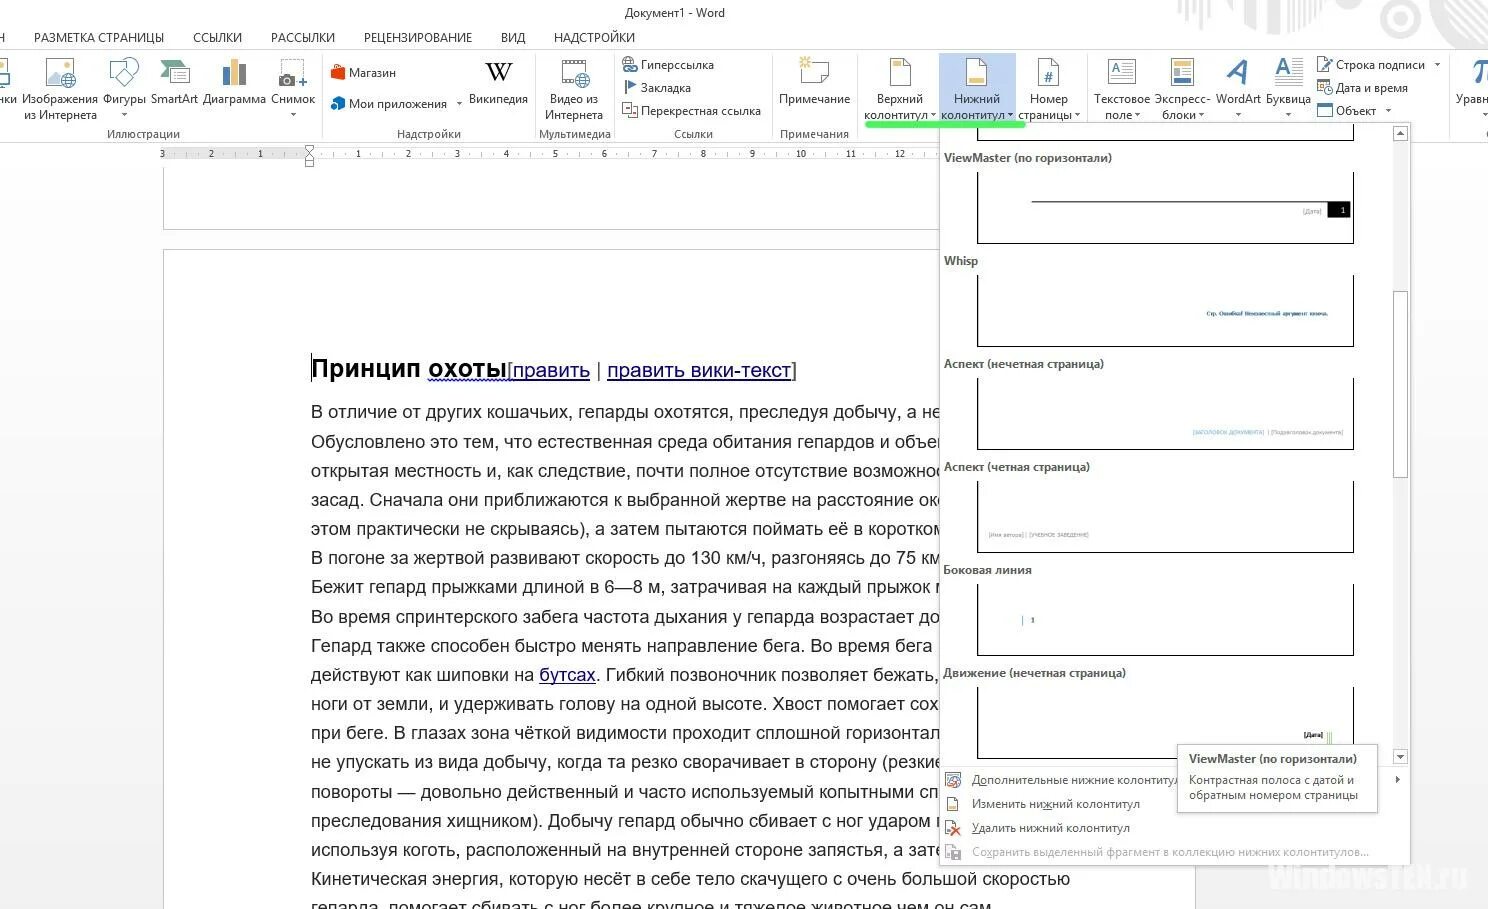Screen dimensions: 1488x909
Task: Insert Дата и время
Action: [x=1362, y=88]
